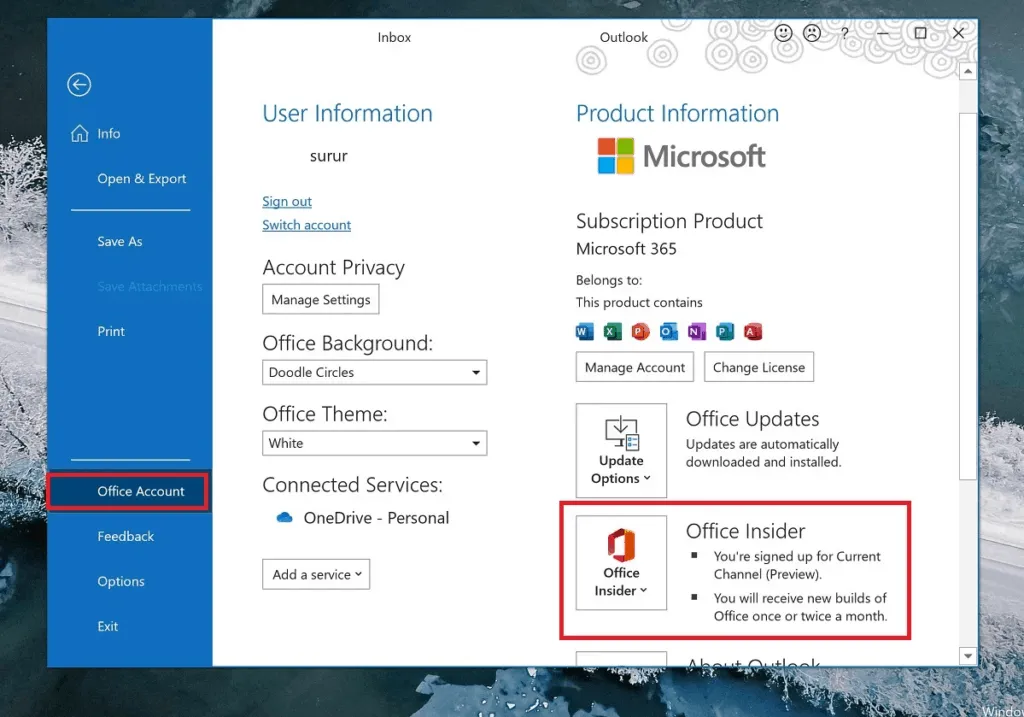Expand the Add a service dropdown
Image resolution: width=1024 pixels, height=717 pixels.
coord(316,574)
